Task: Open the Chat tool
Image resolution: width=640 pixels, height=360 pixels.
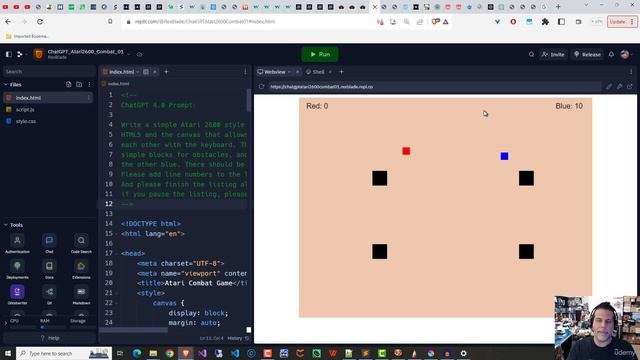Action: tap(49, 243)
